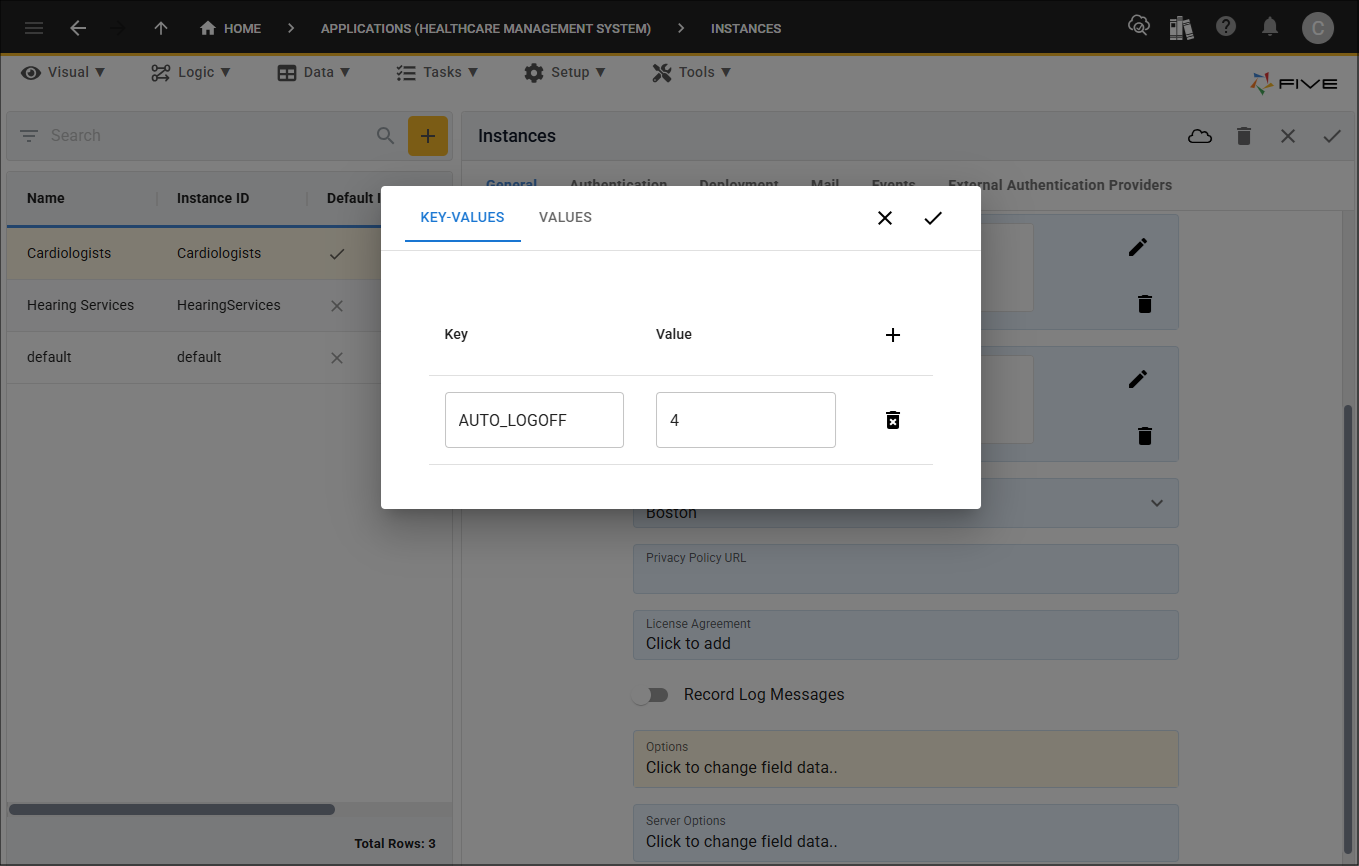Open the Setup menu
Image resolution: width=1359 pixels, height=866 pixels.
pyautogui.click(x=565, y=72)
